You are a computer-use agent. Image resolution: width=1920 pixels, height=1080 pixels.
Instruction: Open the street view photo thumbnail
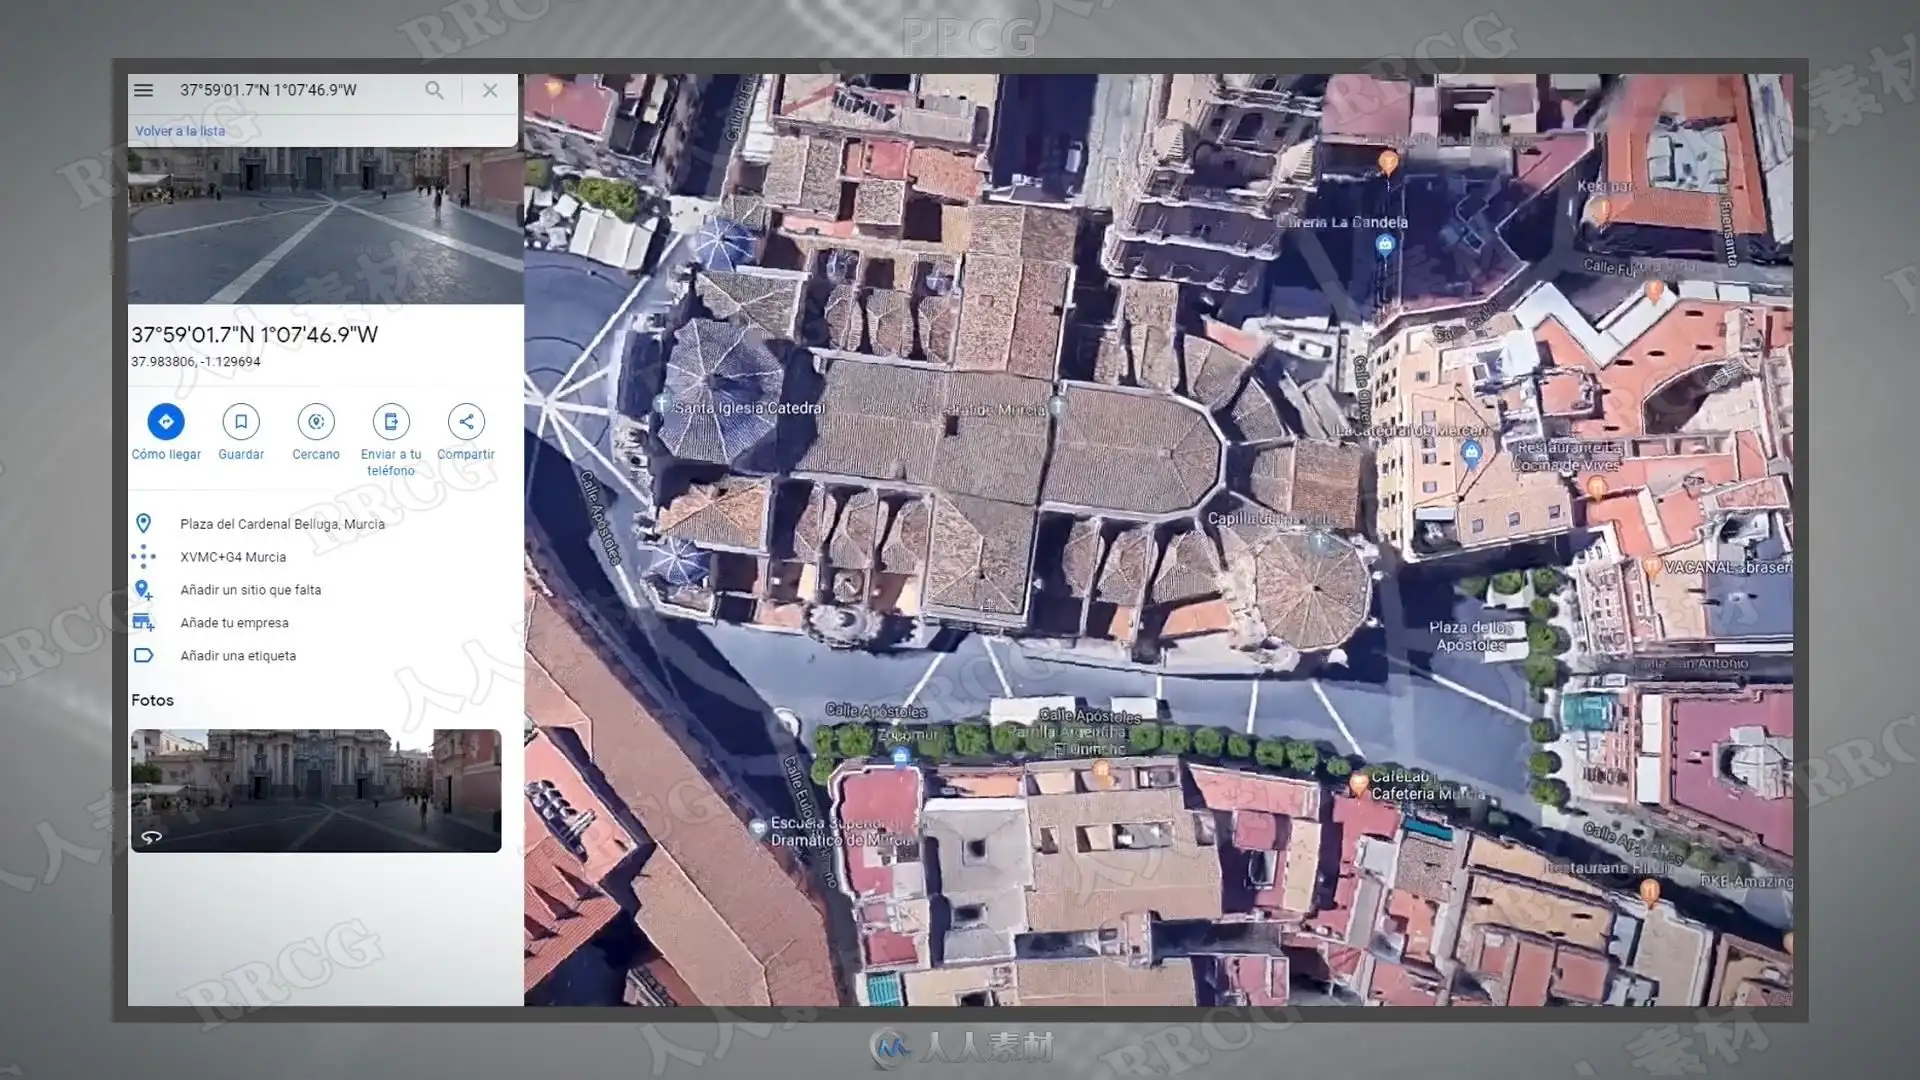point(316,790)
